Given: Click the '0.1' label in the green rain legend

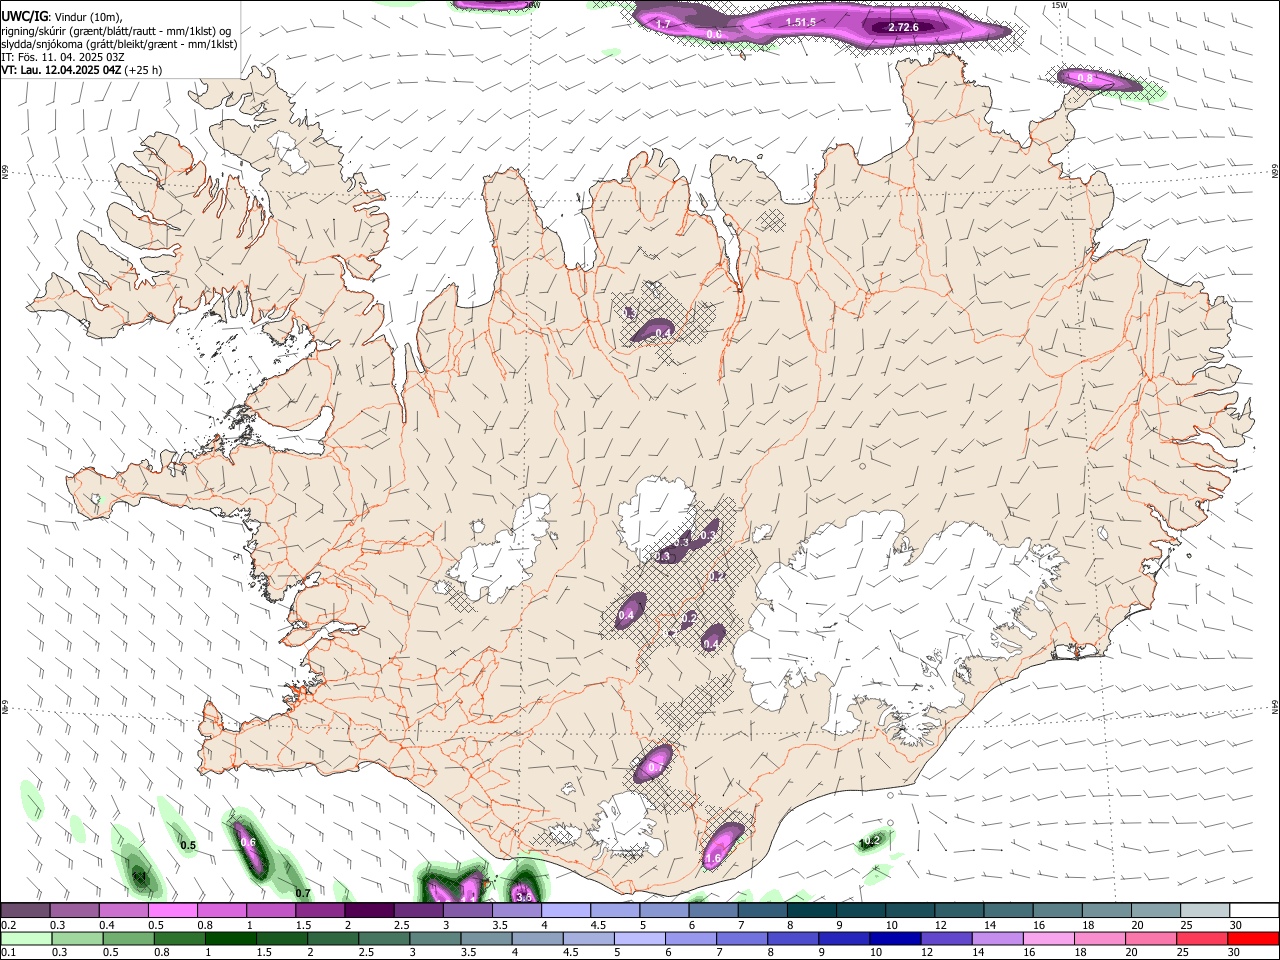Looking at the screenshot, I should [x=7, y=952].
